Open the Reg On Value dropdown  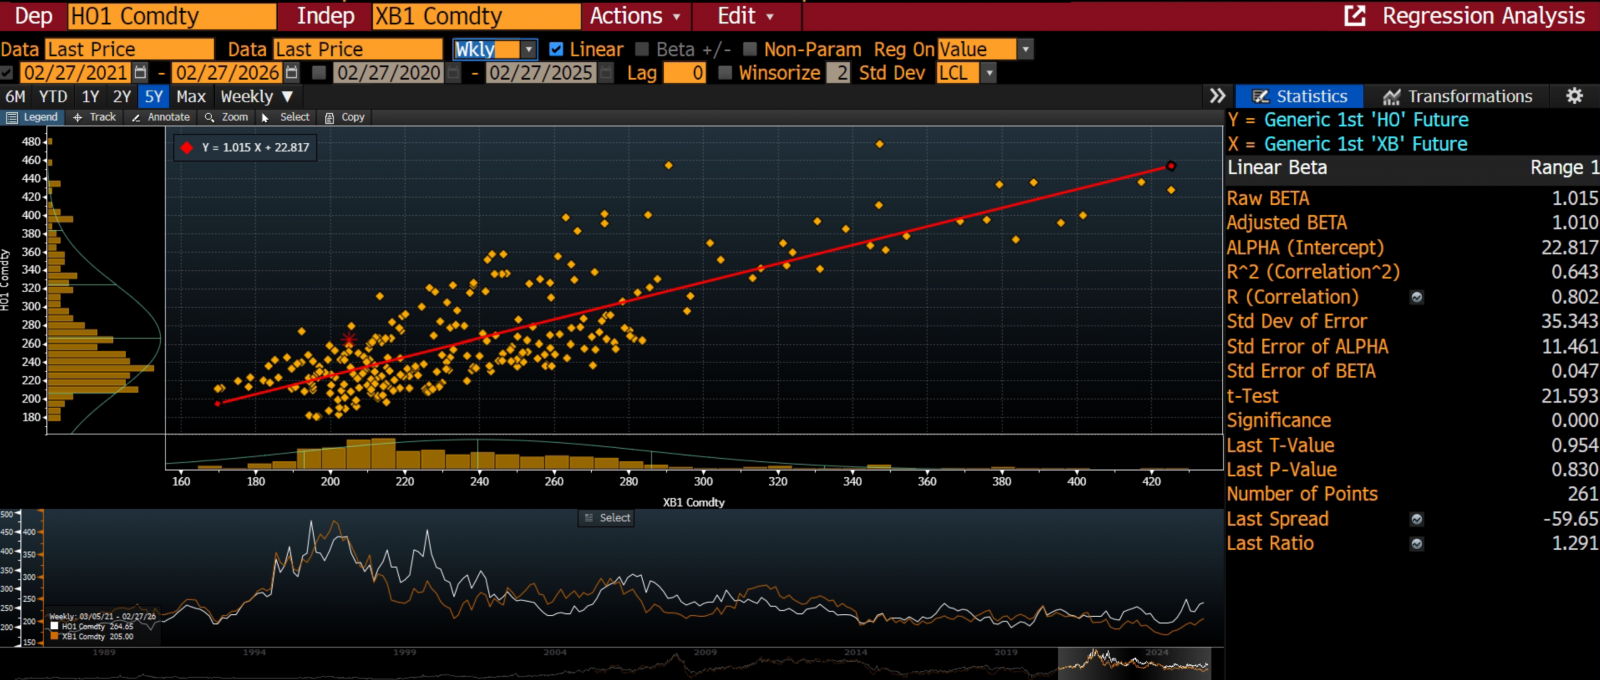pyautogui.click(x=1025, y=49)
